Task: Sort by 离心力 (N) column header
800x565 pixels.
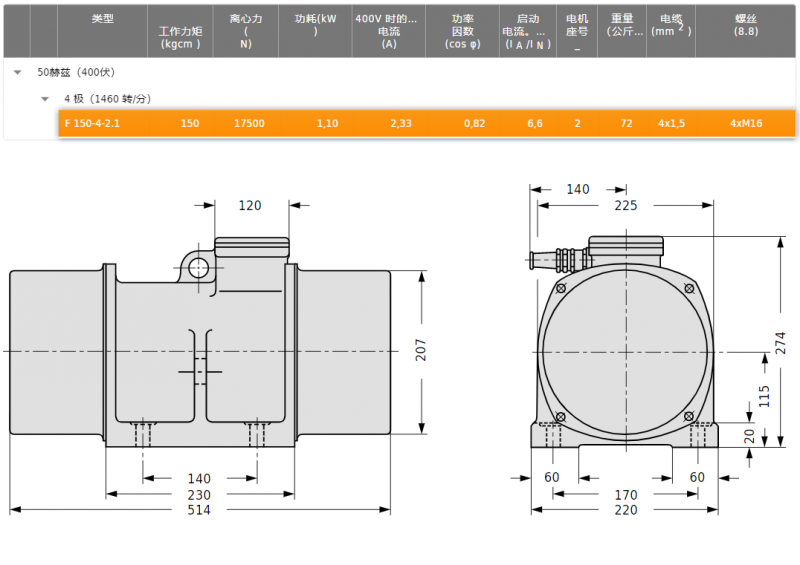Action: click(x=246, y=31)
